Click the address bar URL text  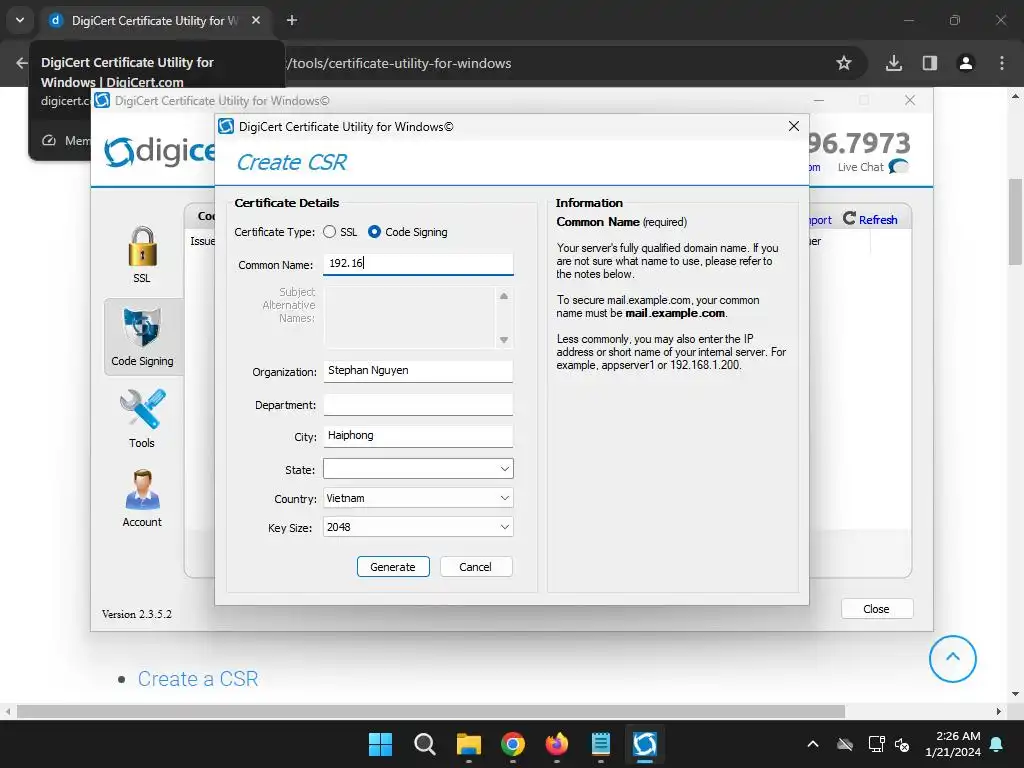[399, 63]
